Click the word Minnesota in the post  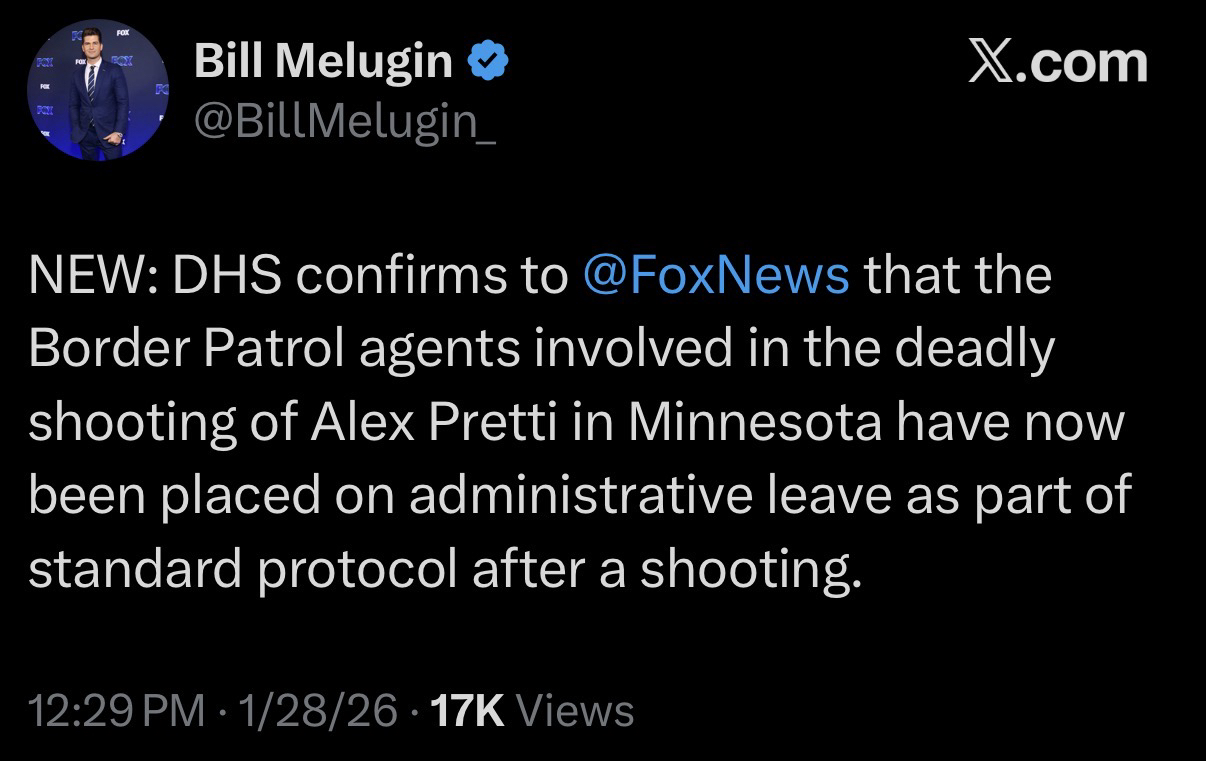click(756, 422)
